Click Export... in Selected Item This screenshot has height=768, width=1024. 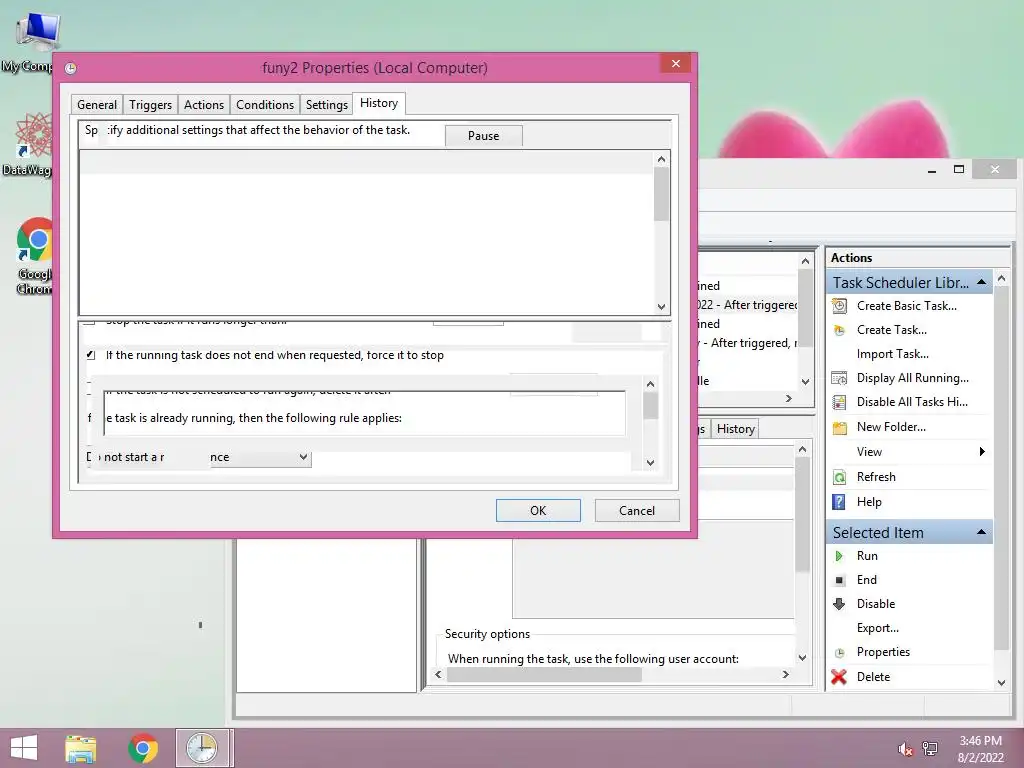coord(878,628)
